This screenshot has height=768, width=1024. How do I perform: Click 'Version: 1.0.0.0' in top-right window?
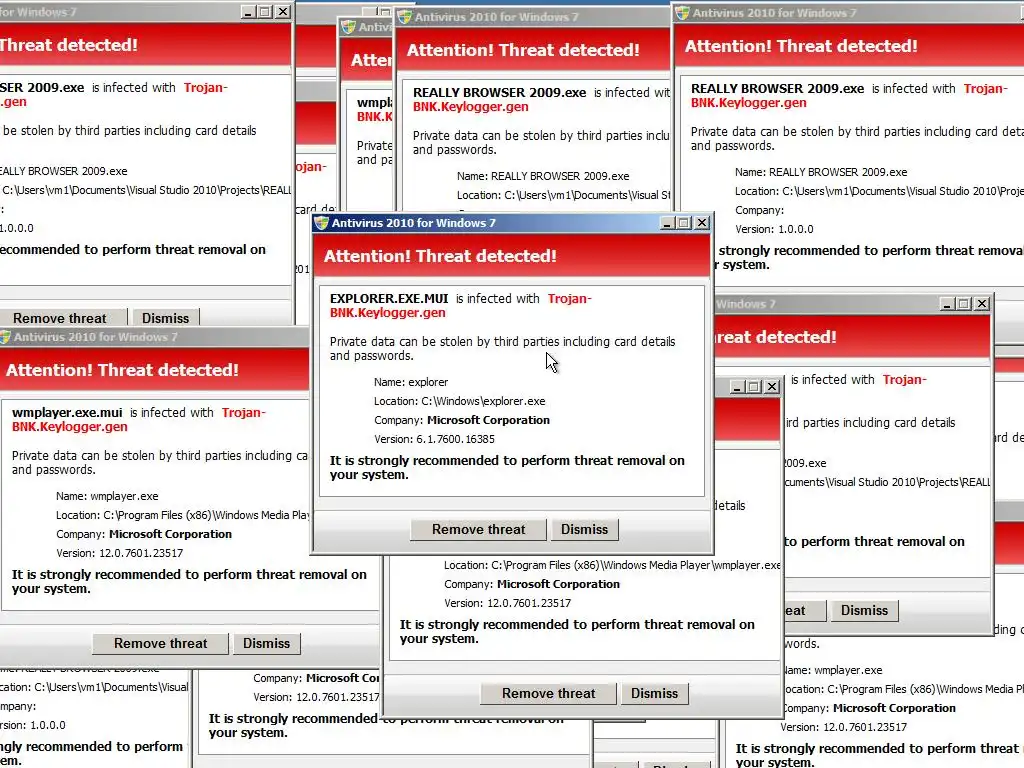774,229
